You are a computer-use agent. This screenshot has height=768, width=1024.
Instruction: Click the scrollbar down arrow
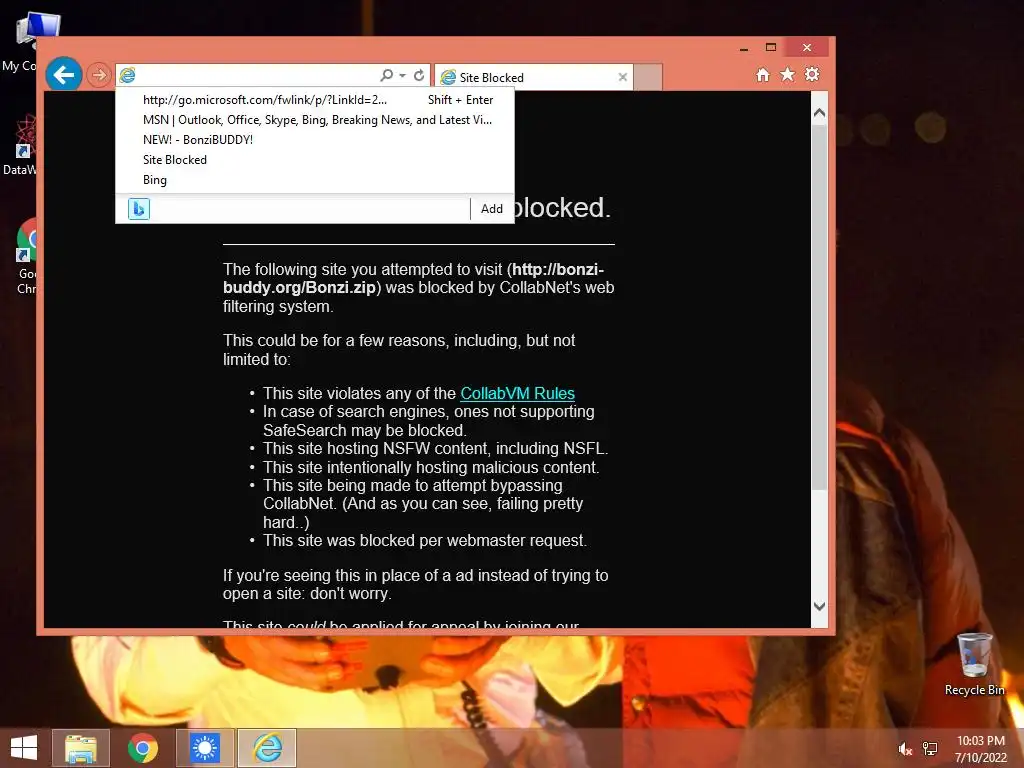[819, 606]
